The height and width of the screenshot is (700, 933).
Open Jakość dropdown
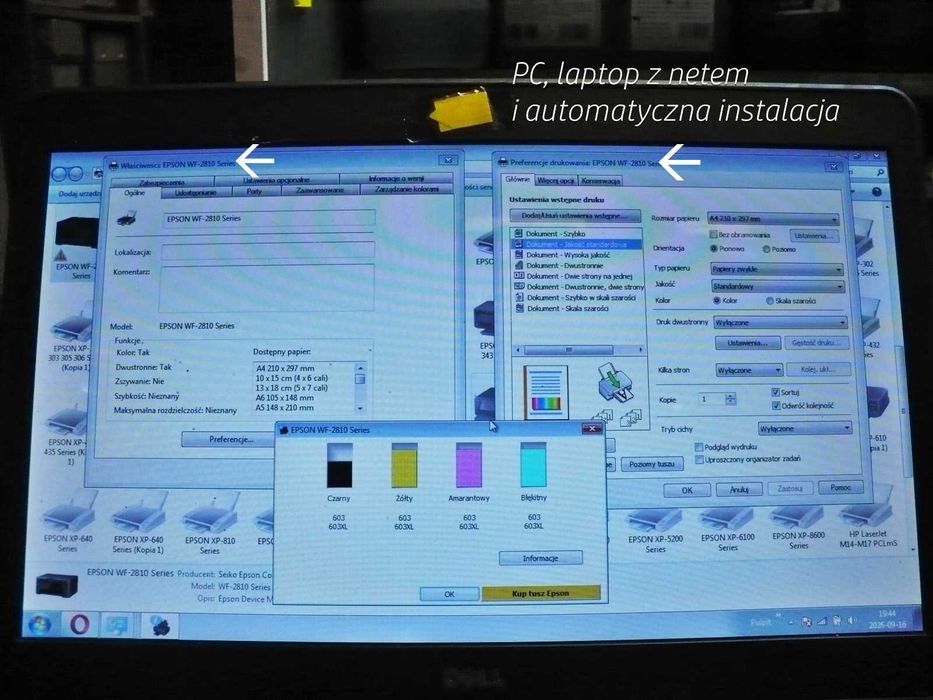click(778, 286)
